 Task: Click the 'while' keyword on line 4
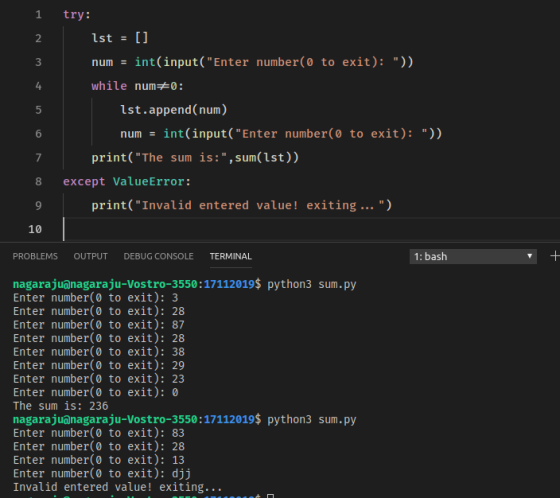(x=109, y=86)
